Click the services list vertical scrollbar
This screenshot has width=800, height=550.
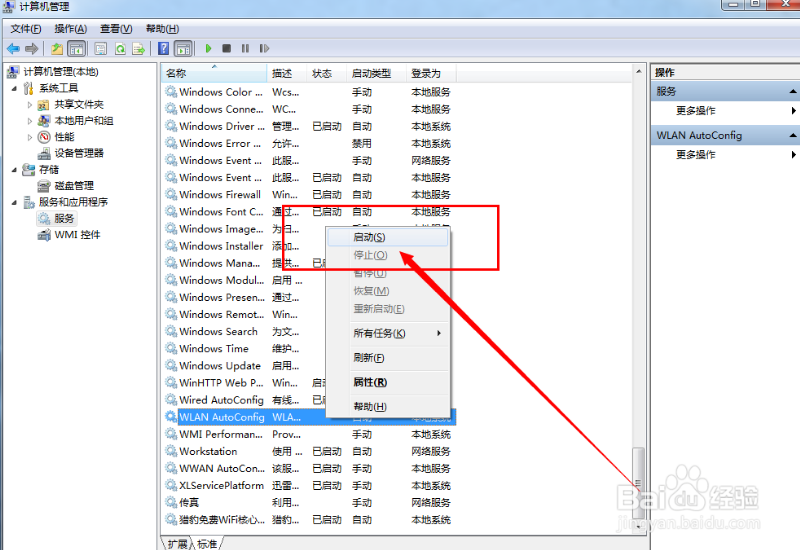point(639,300)
